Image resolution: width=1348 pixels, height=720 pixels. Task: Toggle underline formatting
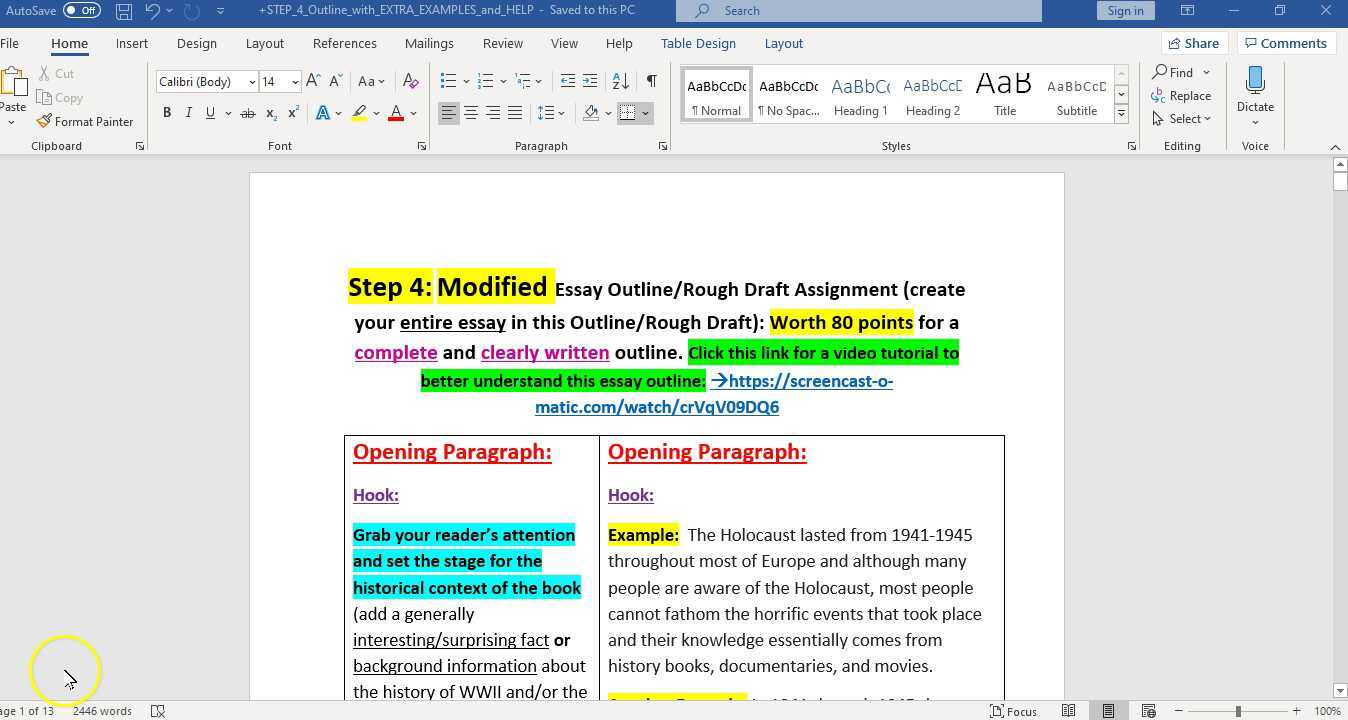pos(209,112)
